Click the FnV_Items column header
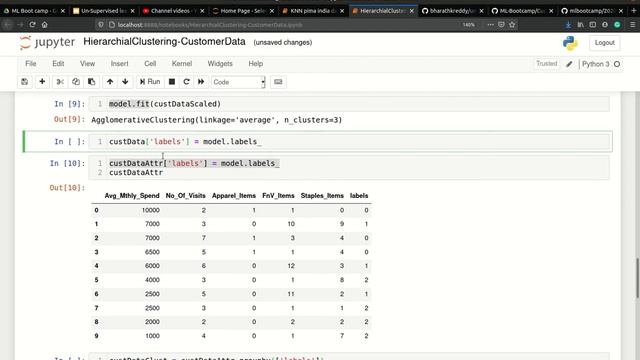This screenshot has height=360, width=640. pos(278,196)
